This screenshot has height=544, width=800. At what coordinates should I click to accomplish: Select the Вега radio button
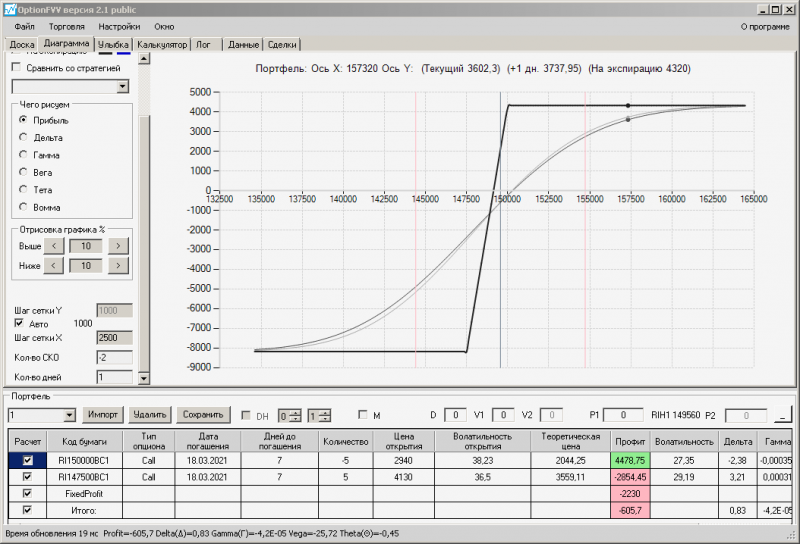[x=24, y=172]
